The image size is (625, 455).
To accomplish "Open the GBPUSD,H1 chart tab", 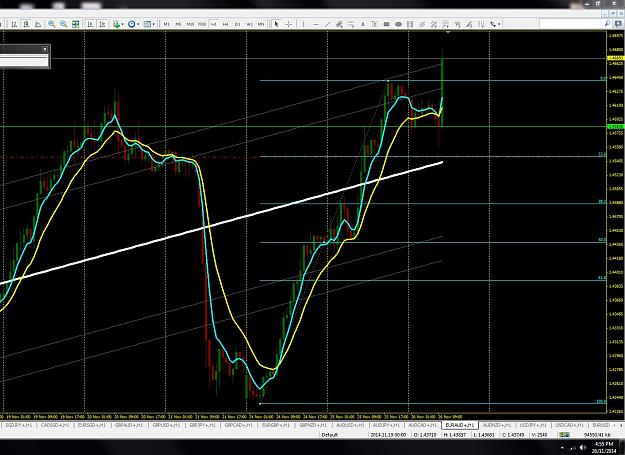I will tap(166, 426).
